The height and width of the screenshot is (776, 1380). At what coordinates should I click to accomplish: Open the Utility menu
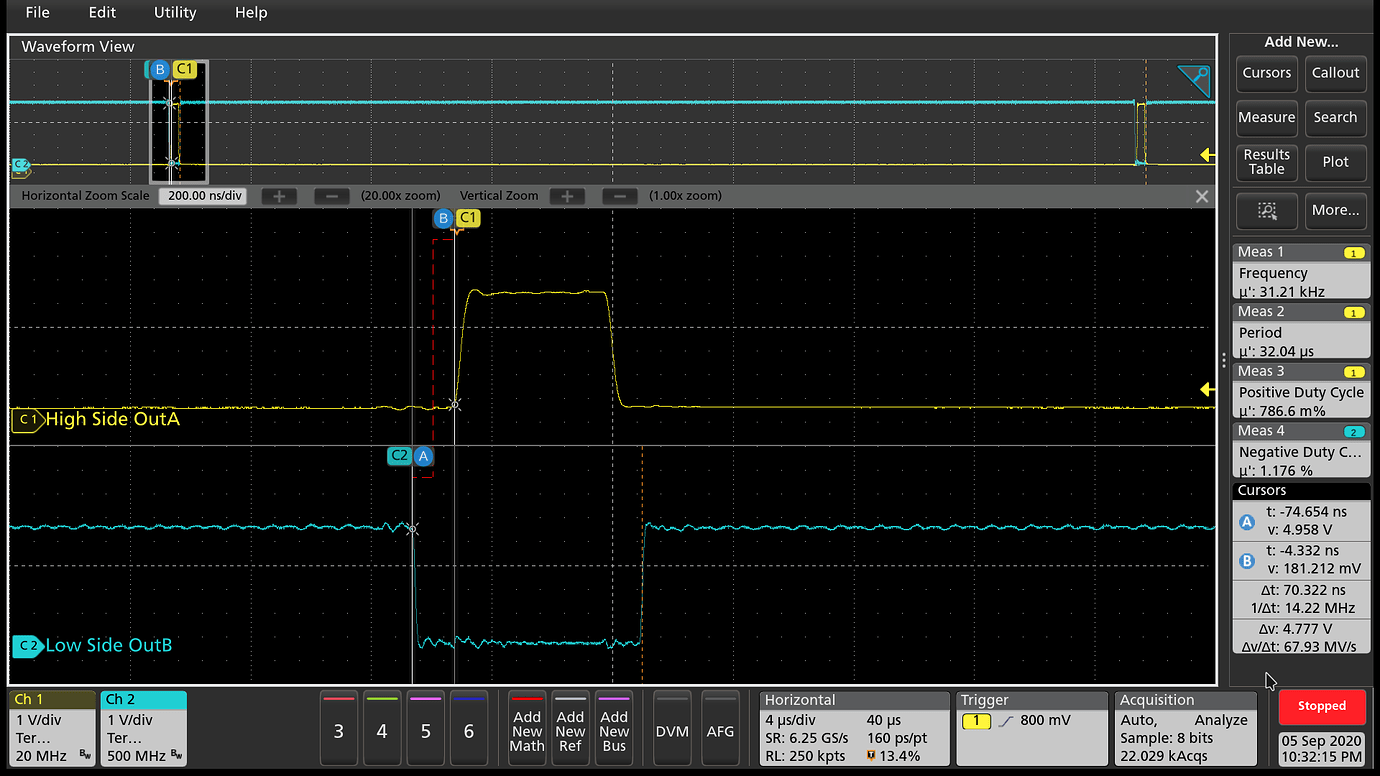tap(174, 13)
